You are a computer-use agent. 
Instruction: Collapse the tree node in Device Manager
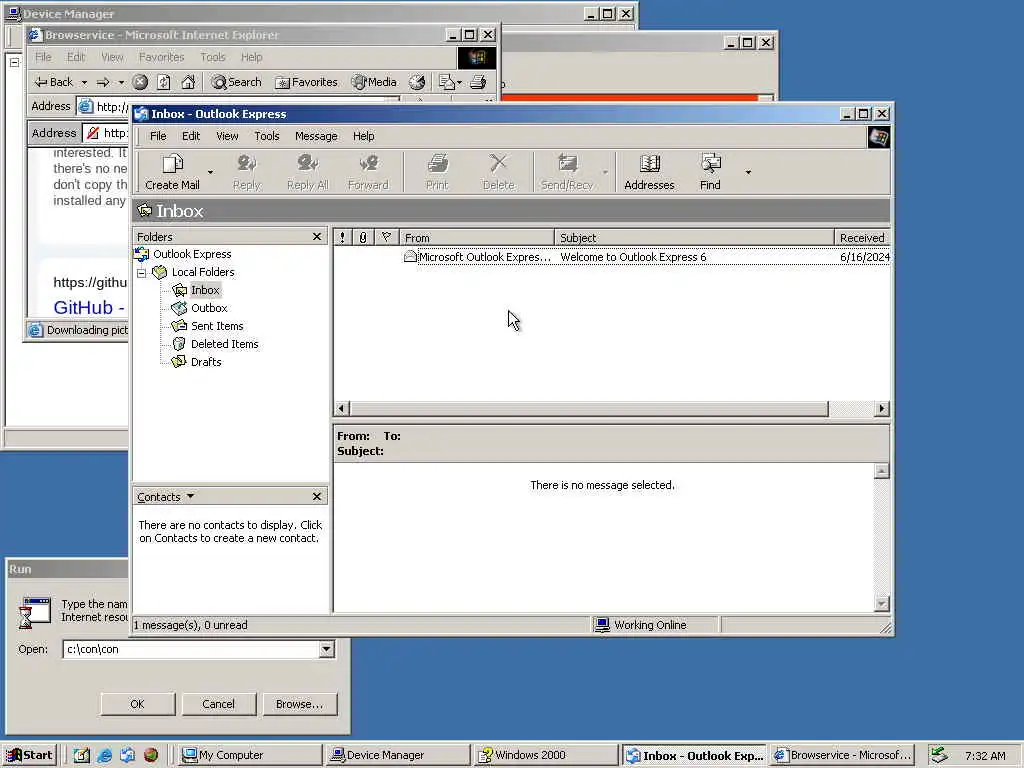click(x=14, y=63)
